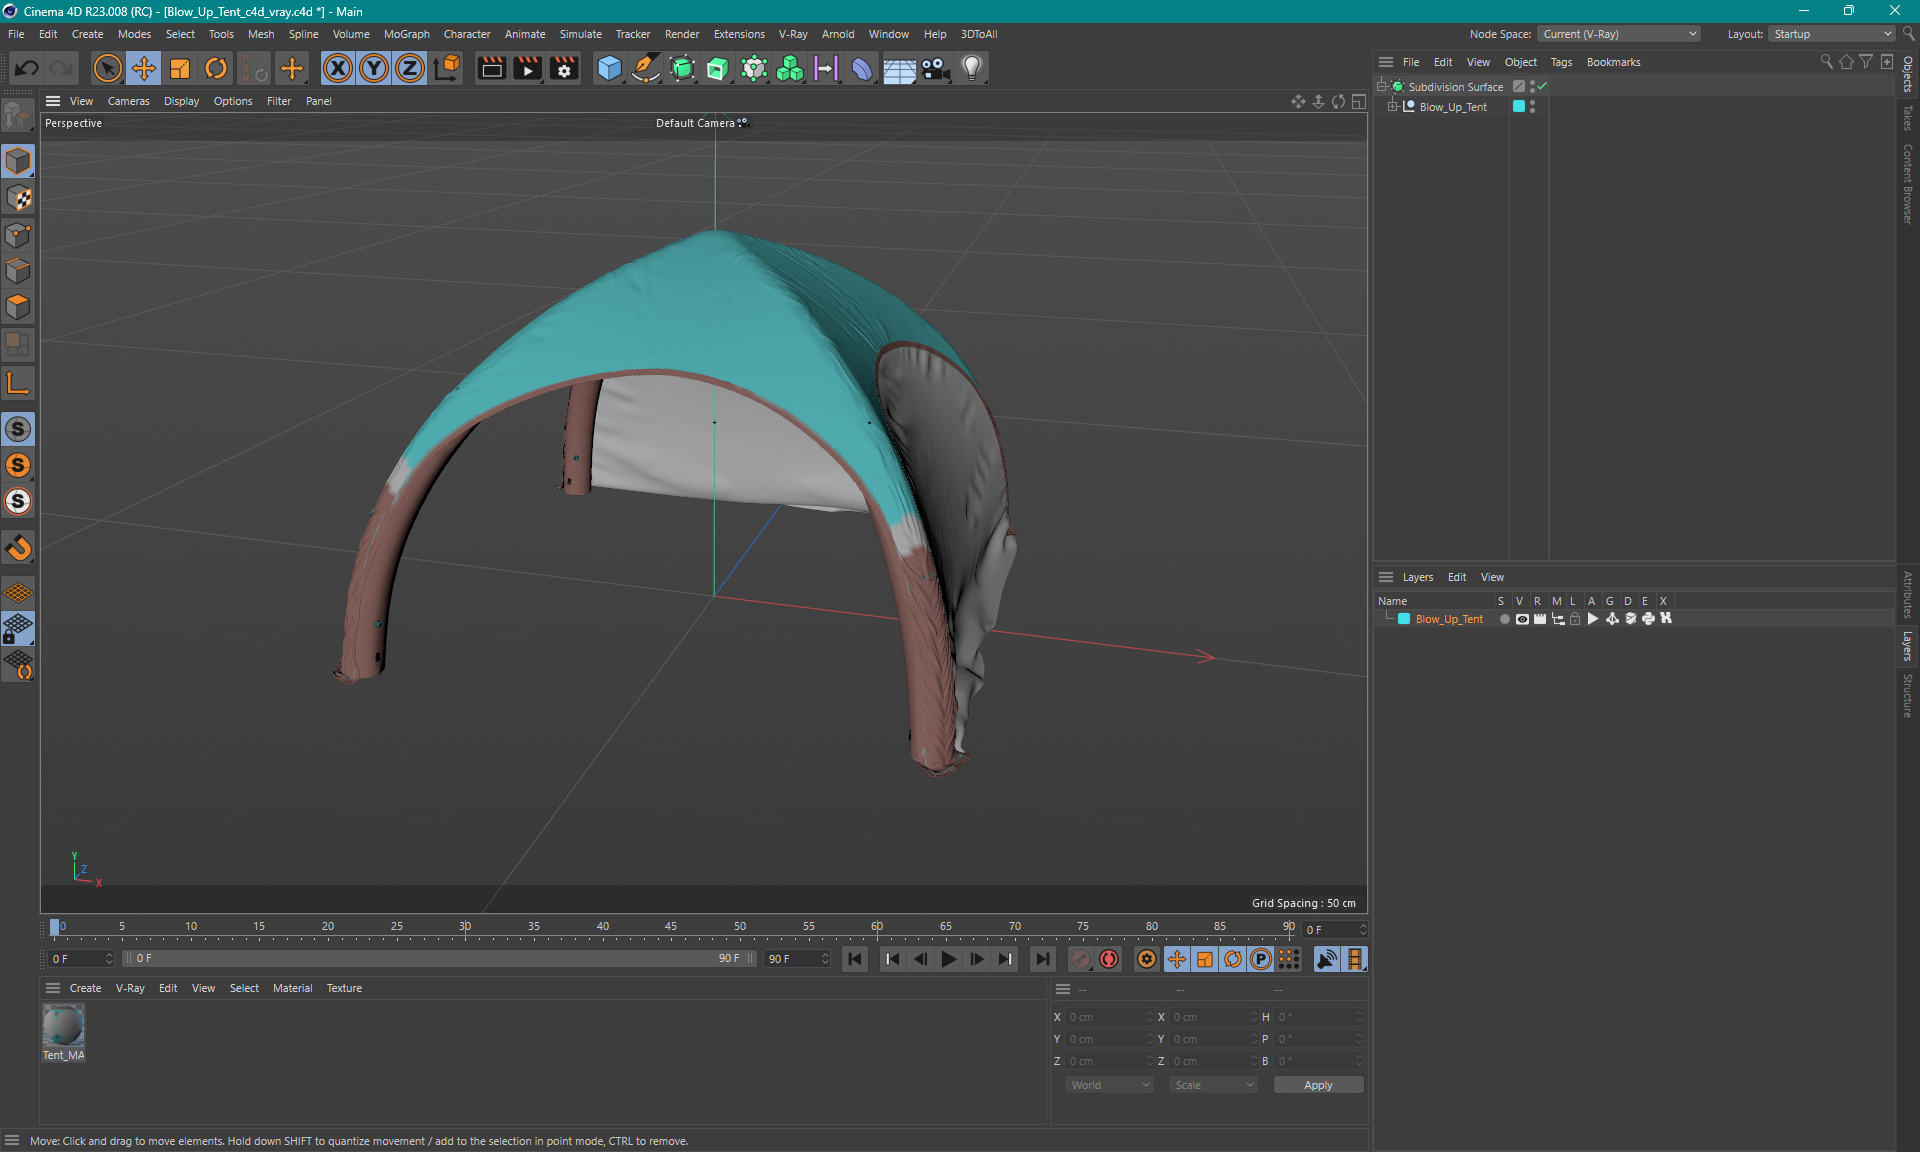
Task: Open Edit Render Settings icon
Action: [564, 68]
